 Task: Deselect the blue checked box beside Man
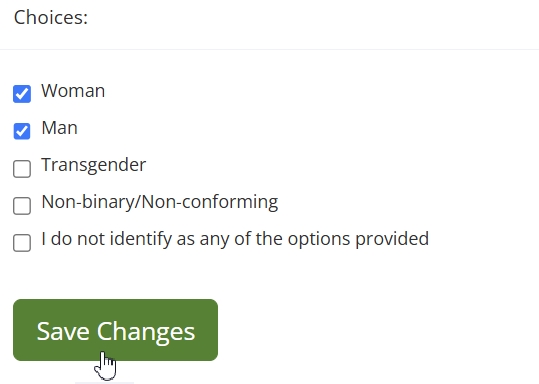(22, 131)
